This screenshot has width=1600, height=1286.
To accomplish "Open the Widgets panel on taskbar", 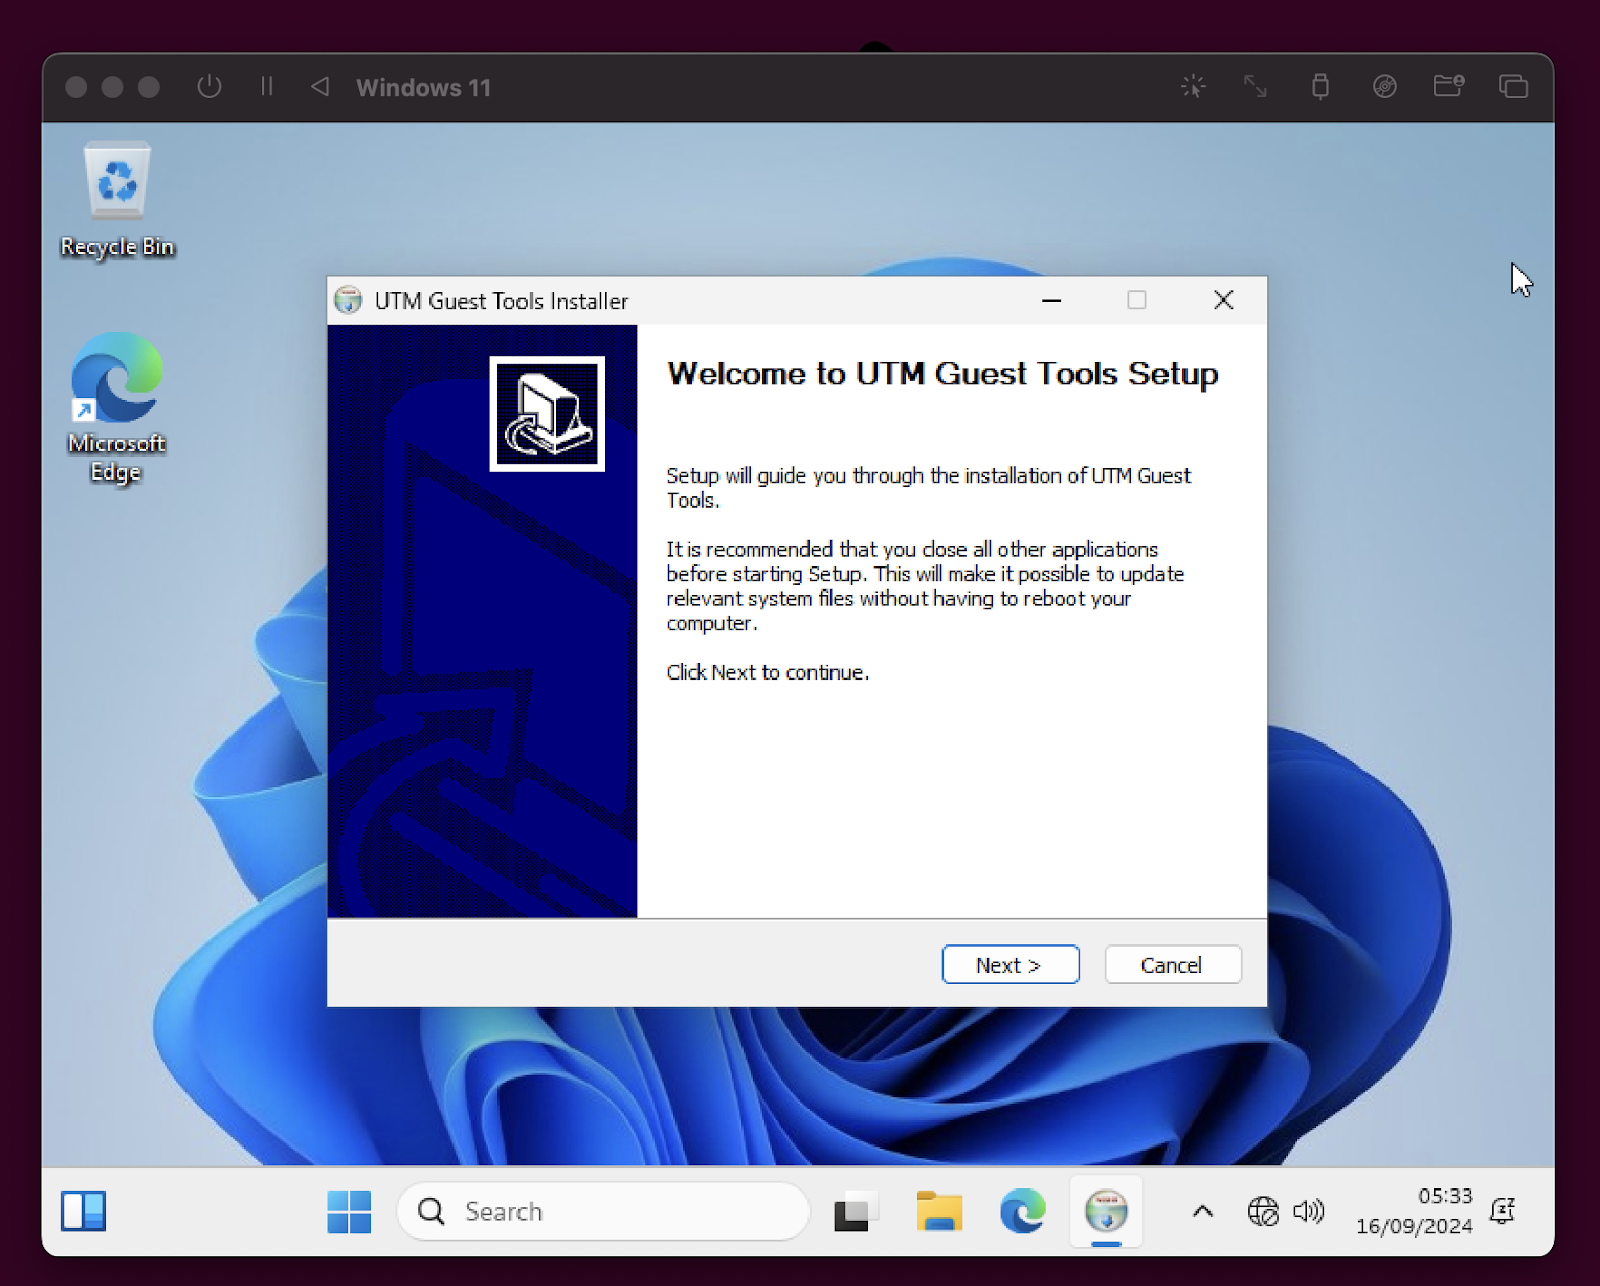I will (x=84, y=1212).
